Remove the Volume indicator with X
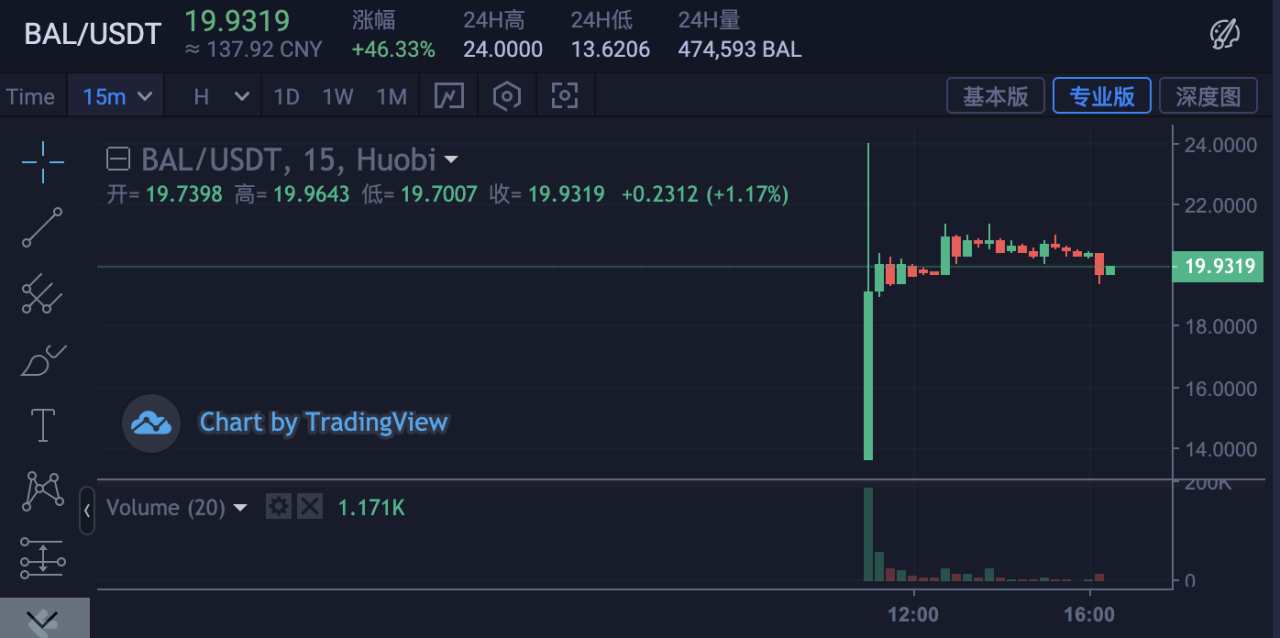Screen dimensions: 1280x638 pyautogui.click(x=310, y=507)
